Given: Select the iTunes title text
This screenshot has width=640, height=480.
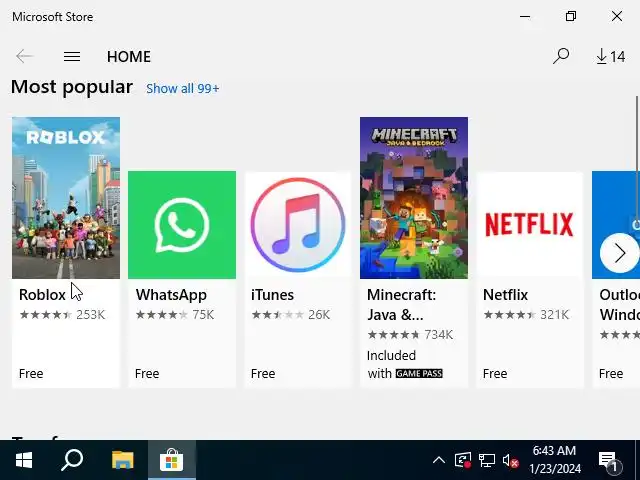Looking at the screenshot, I should point(272,295).
